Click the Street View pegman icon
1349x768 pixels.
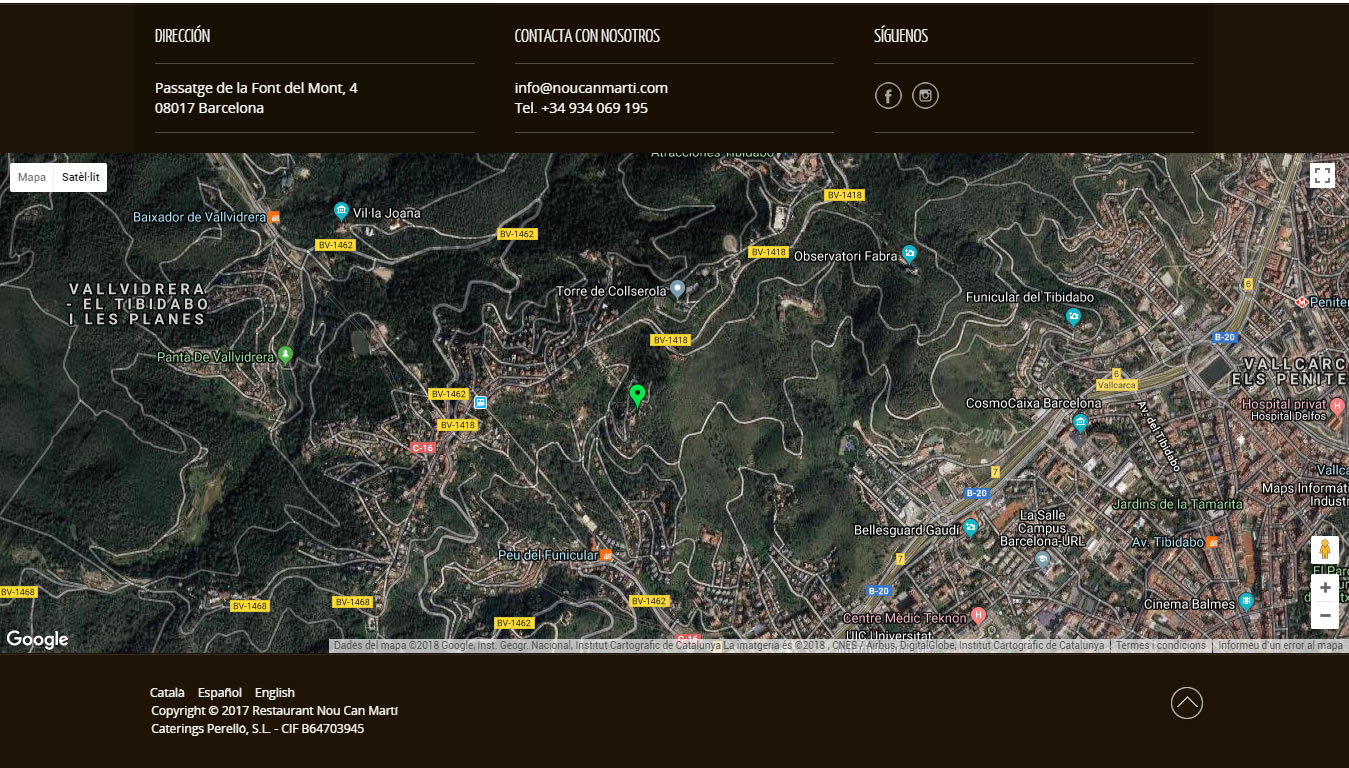[1324, 550]
